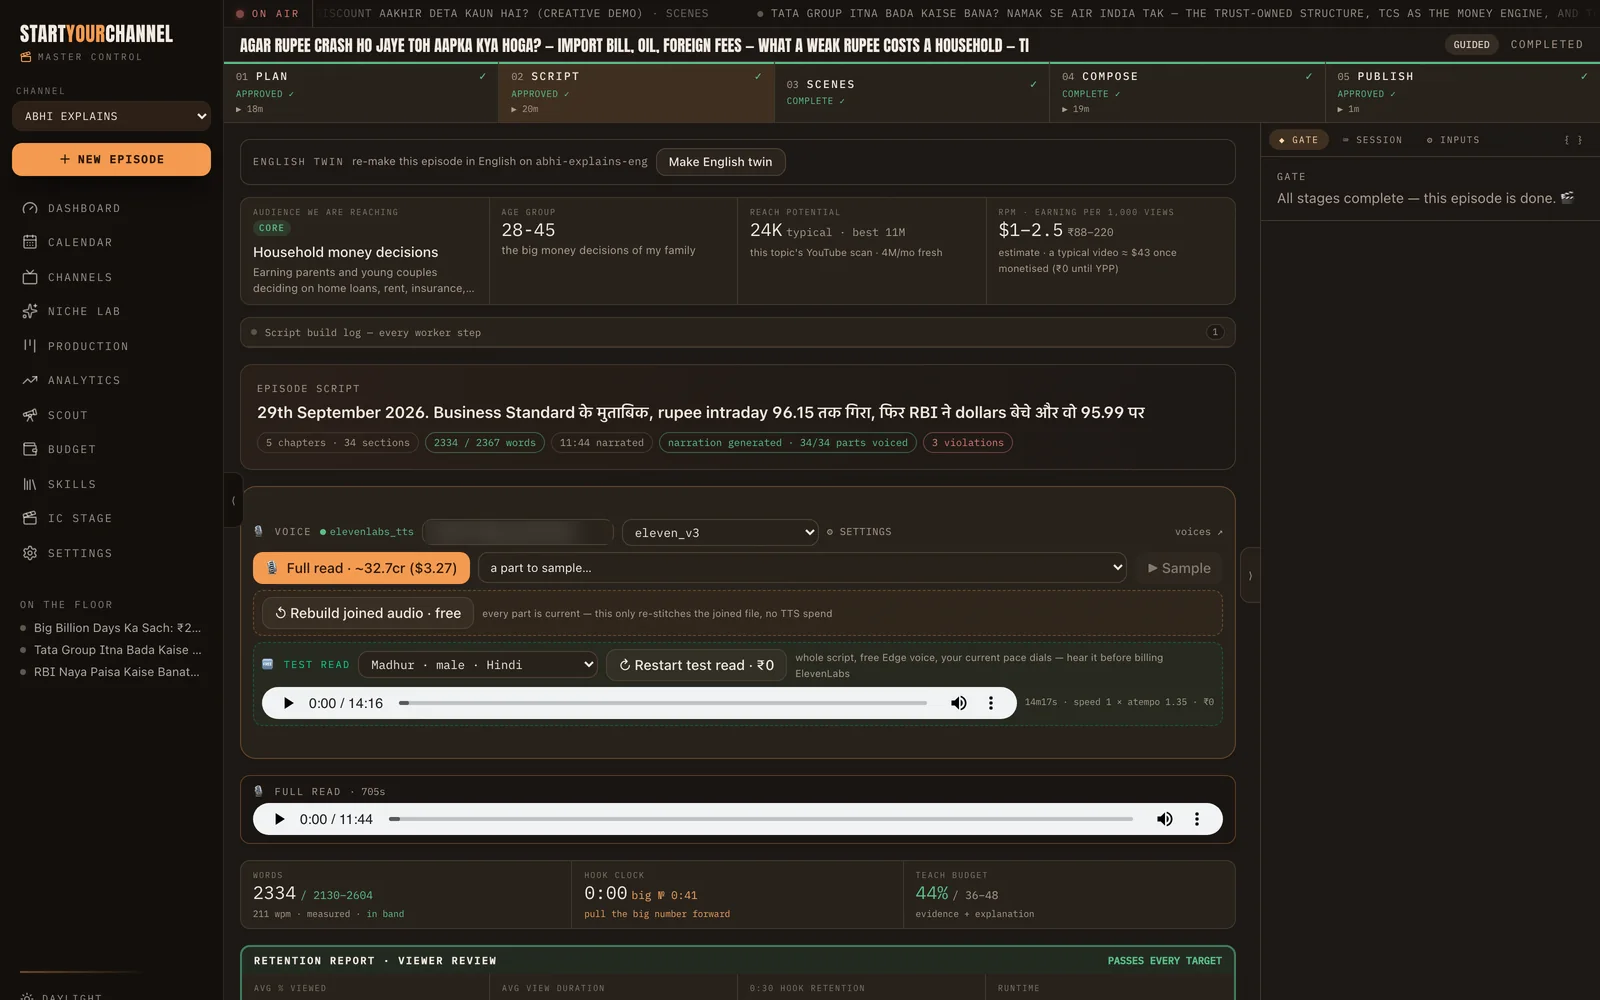Open the Analytics trend icon
1600x1000 pixels.
[30, 380]
